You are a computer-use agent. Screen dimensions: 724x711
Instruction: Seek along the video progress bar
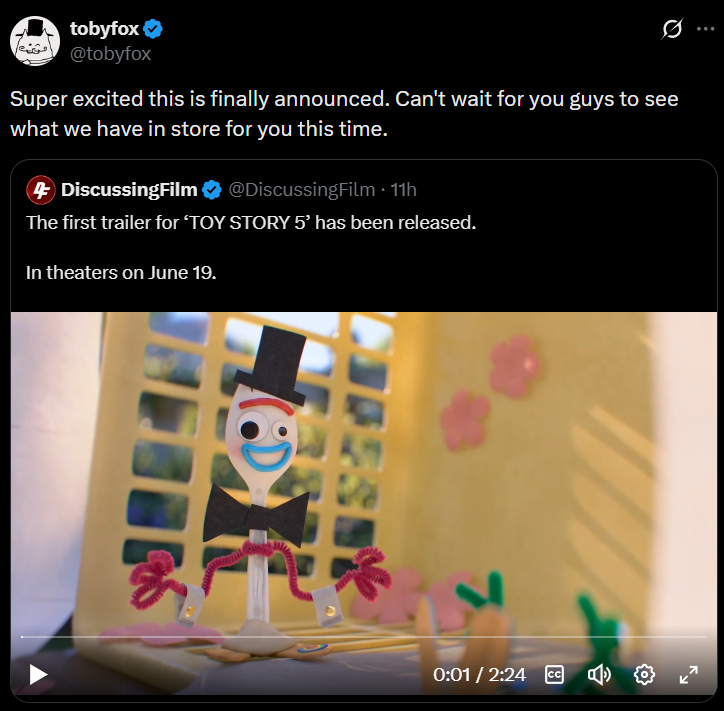click(364, 637)
